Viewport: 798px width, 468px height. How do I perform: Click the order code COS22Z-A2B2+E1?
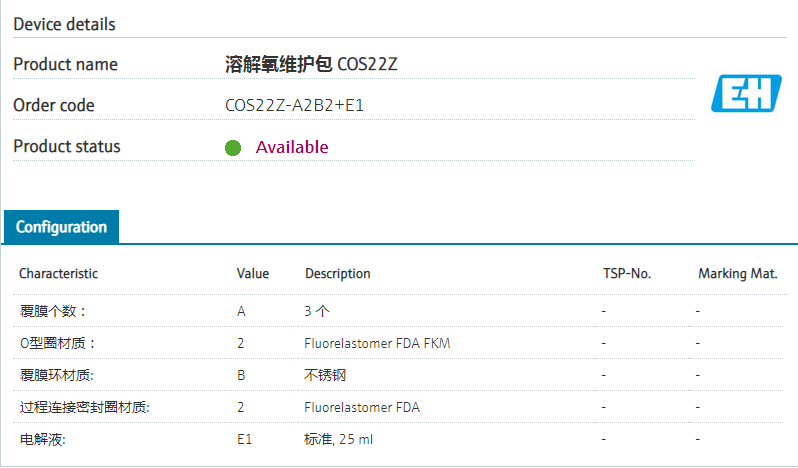coord(294,105)
